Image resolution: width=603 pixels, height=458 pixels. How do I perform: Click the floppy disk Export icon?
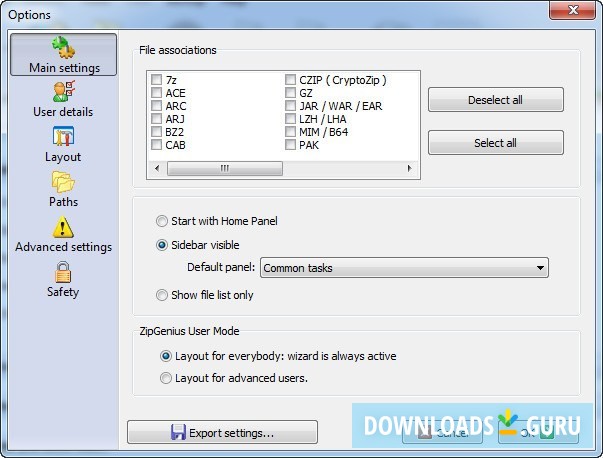(178, 432)
